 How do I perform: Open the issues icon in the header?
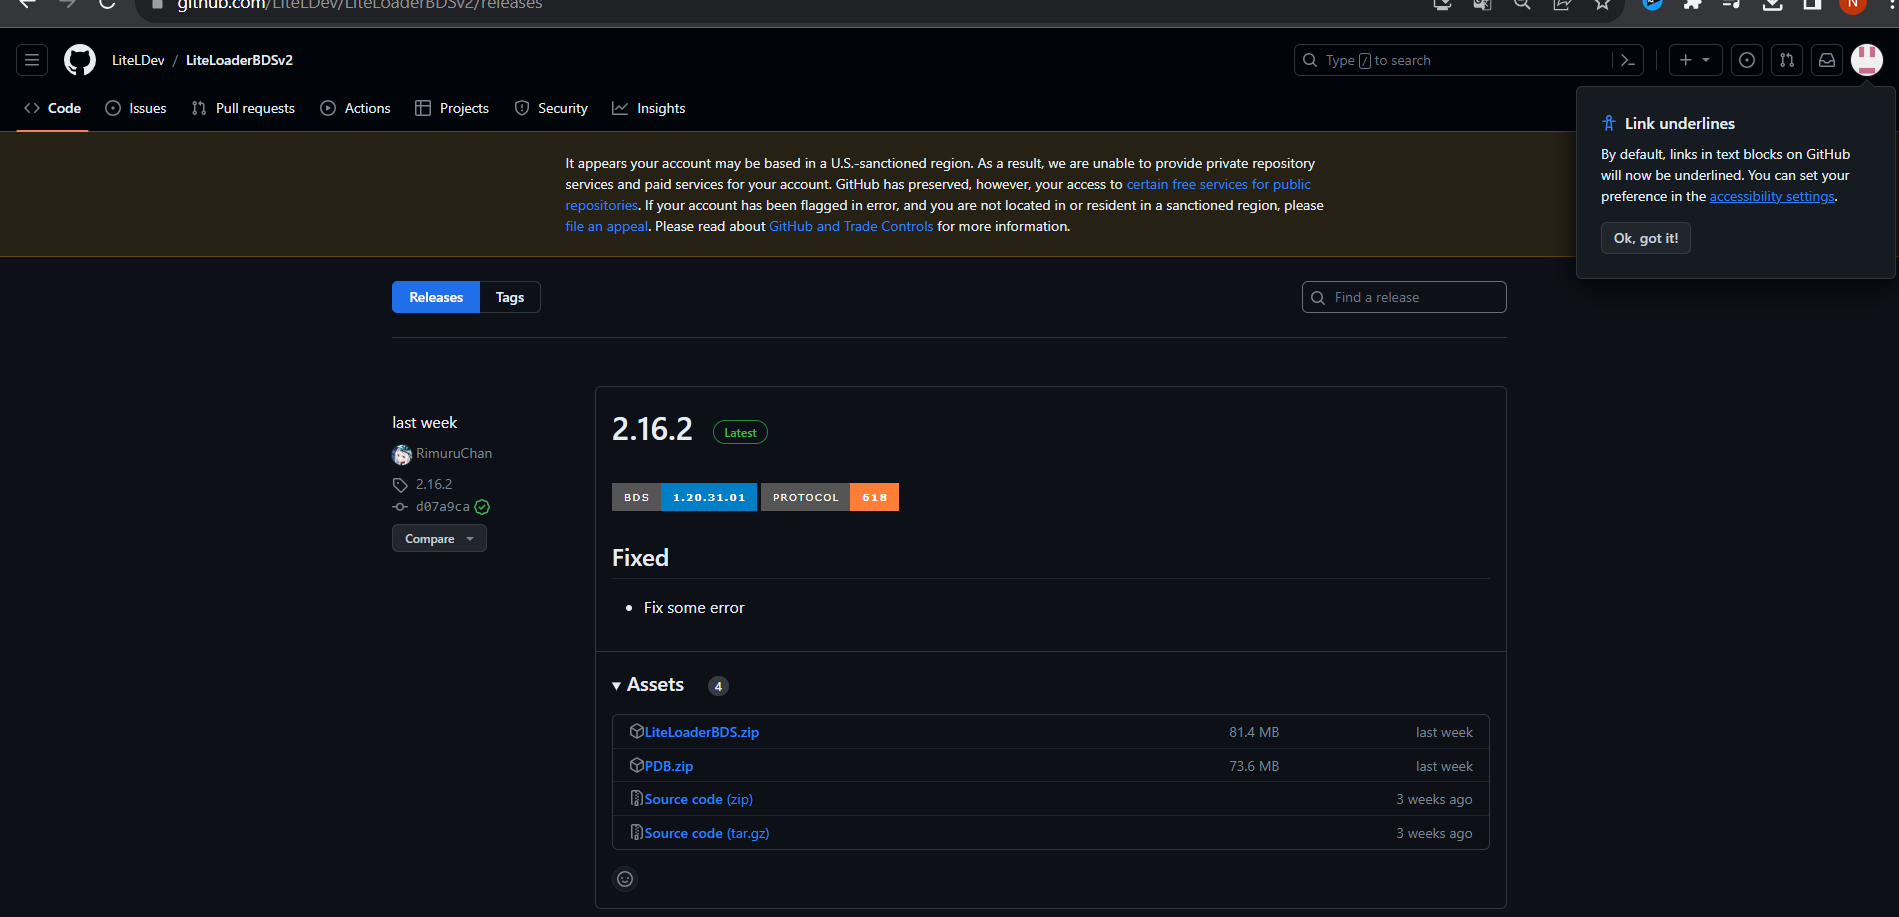coord(1746,60)
